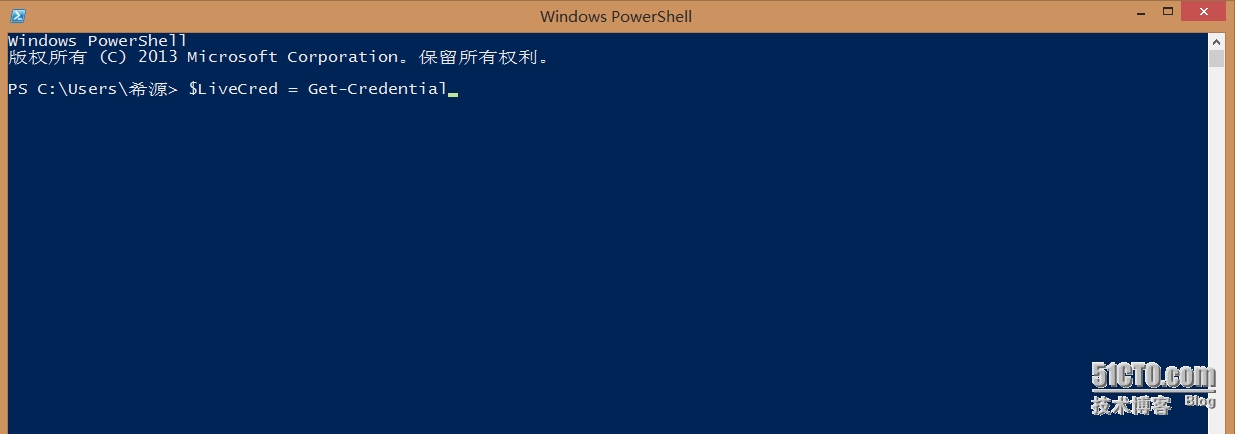The image size is (1235, 434).
Task: Click the first console line "Windows PowerShell"
Action: (97, 40)
